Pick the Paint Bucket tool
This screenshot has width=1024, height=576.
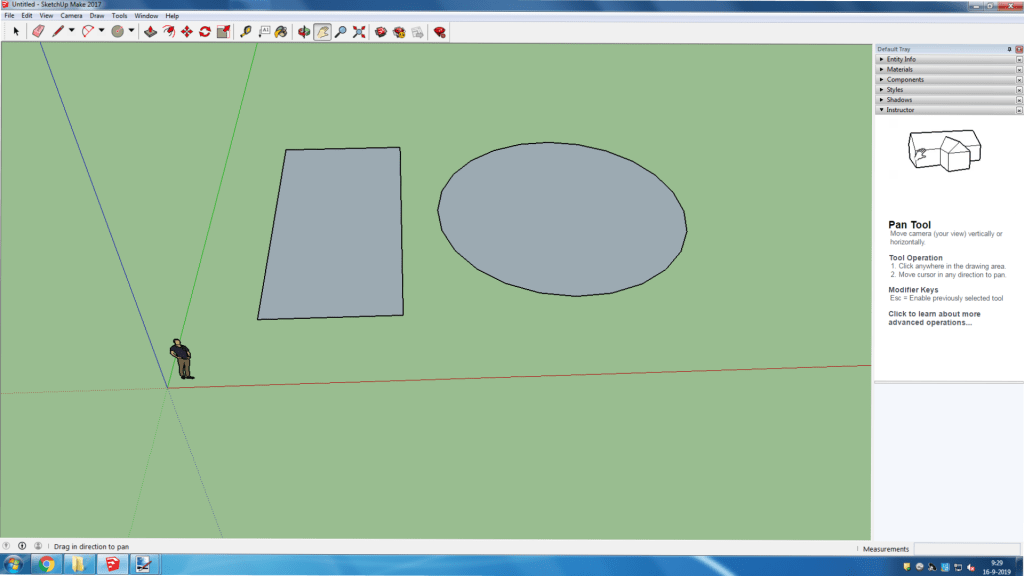(x=281, y=32)
